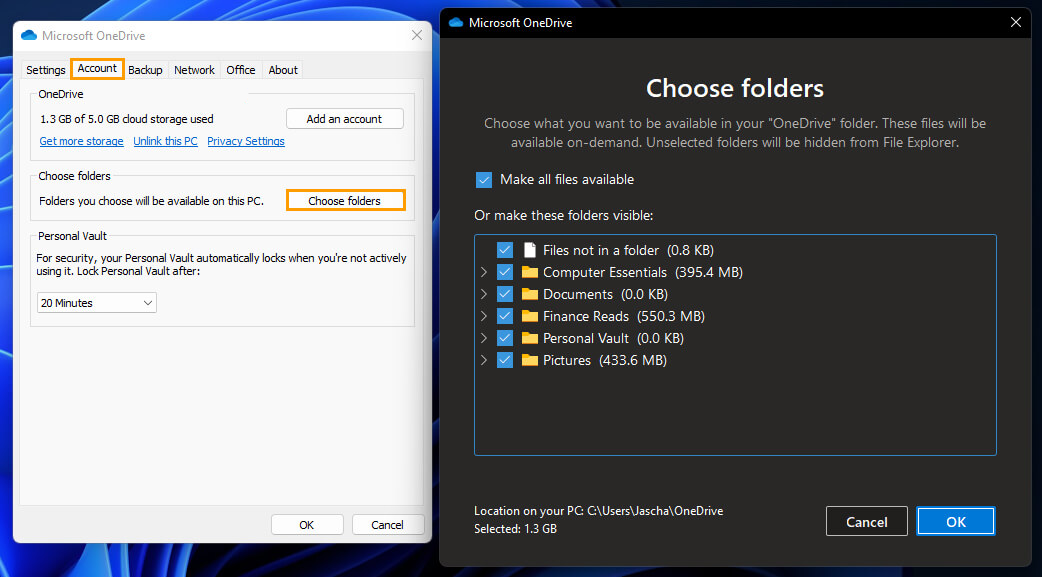Image resolution: width=1042 pixels, height=577 pixels.
Task: Open the Backup tab
Action: 145,70
